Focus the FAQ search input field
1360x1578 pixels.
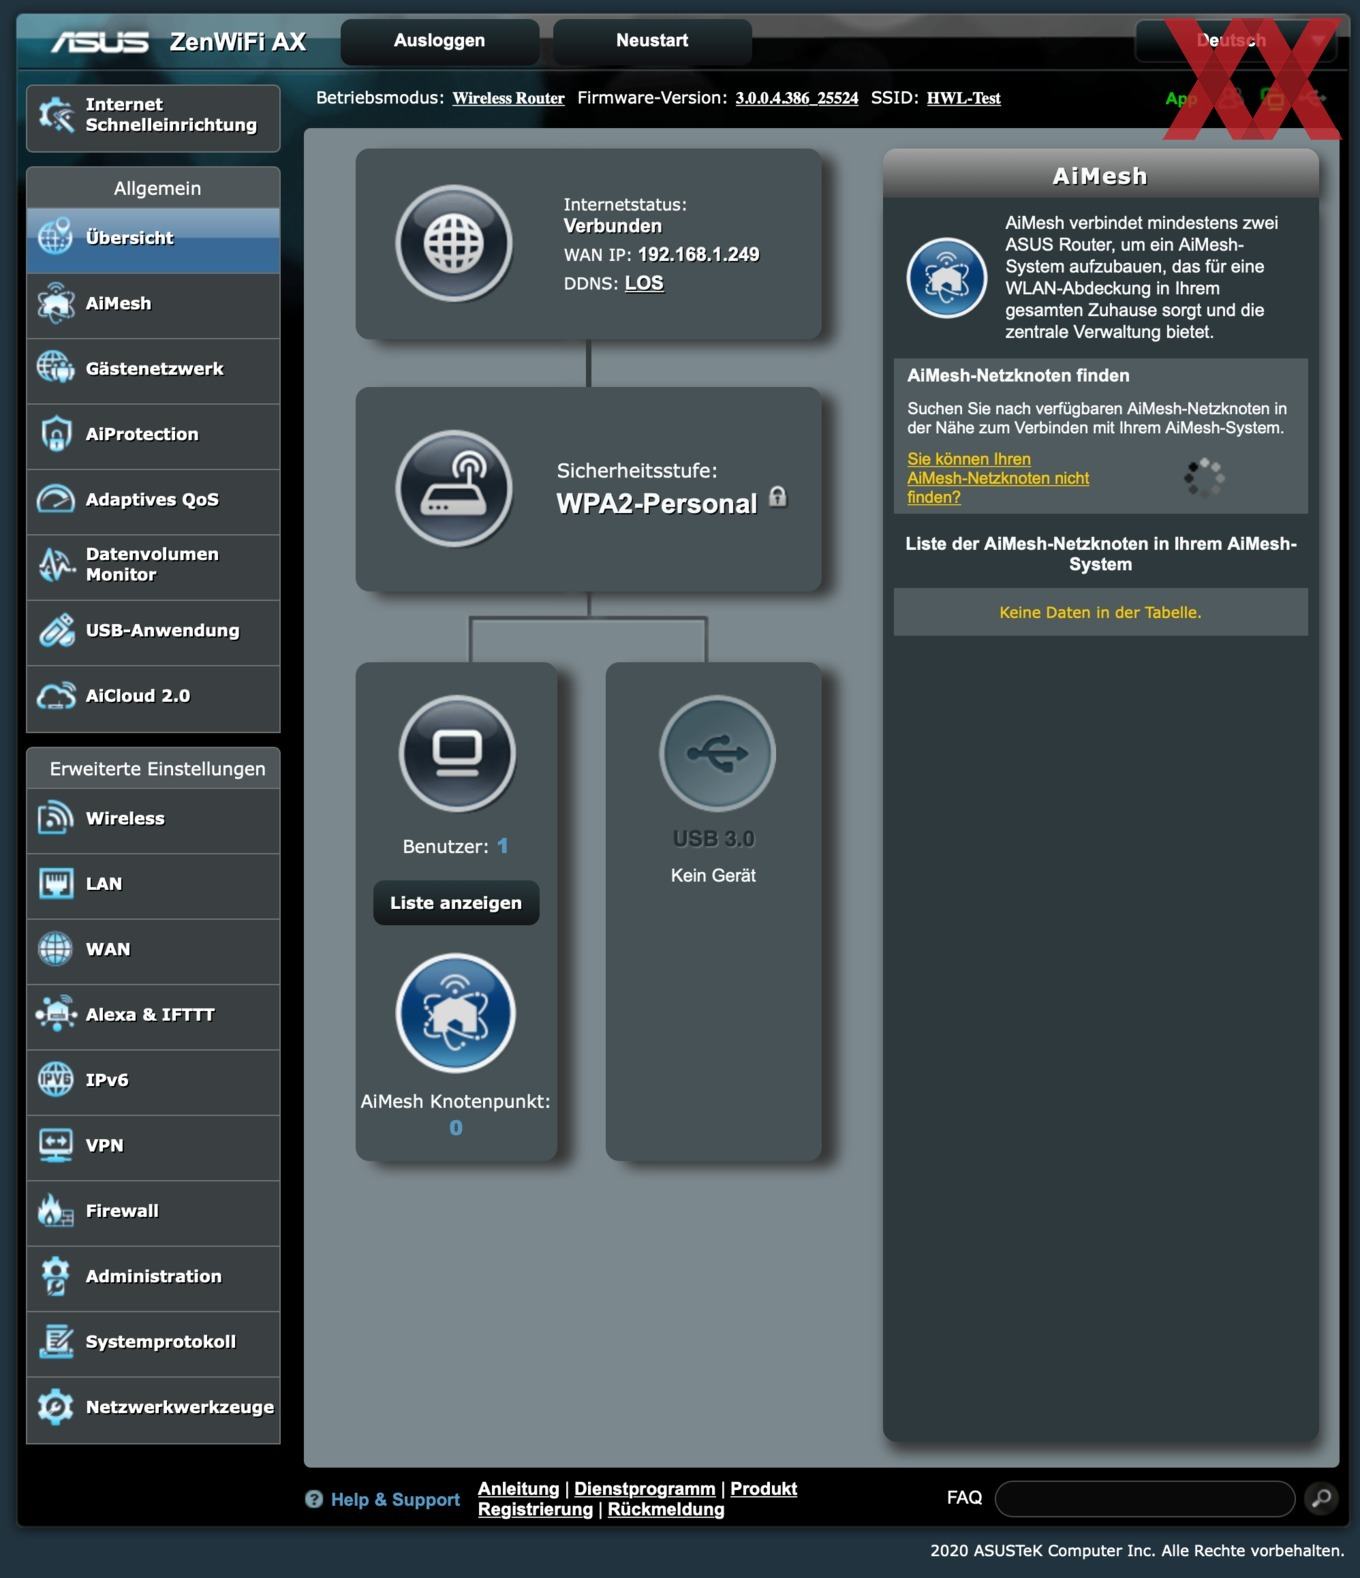pos(1145,1498)
